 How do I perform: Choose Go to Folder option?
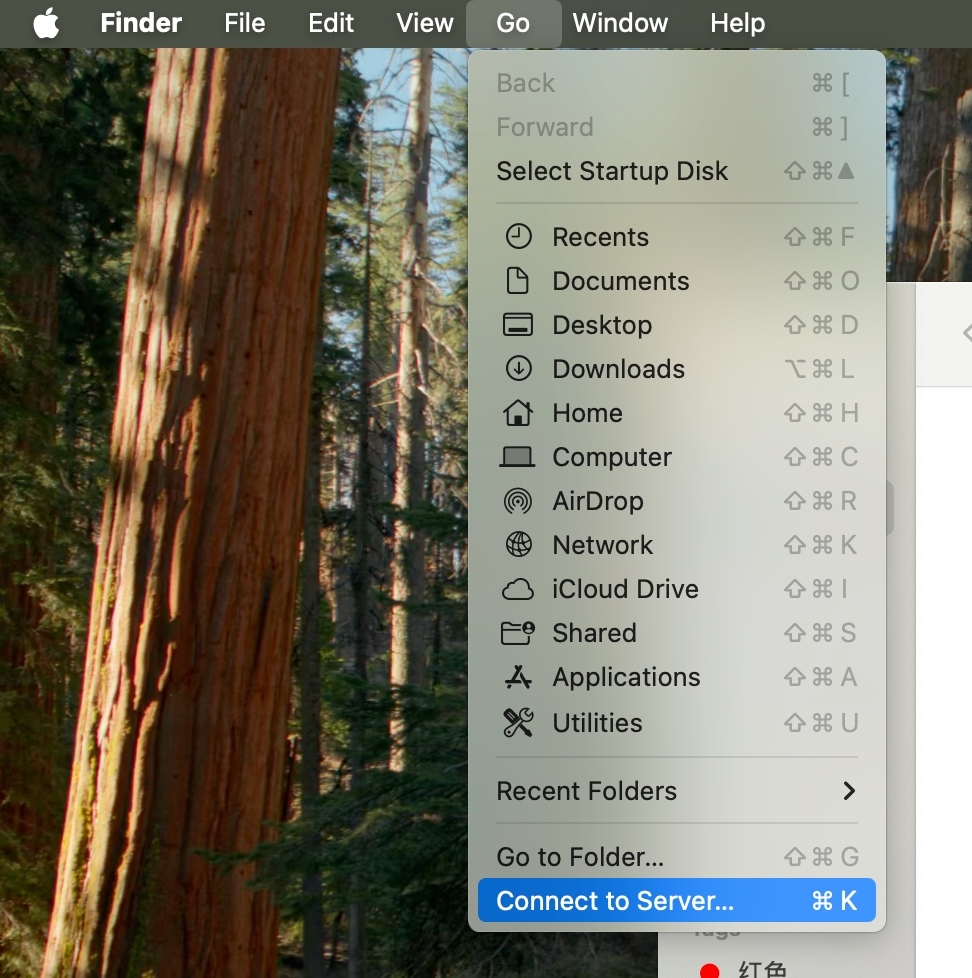pos(580,857)
